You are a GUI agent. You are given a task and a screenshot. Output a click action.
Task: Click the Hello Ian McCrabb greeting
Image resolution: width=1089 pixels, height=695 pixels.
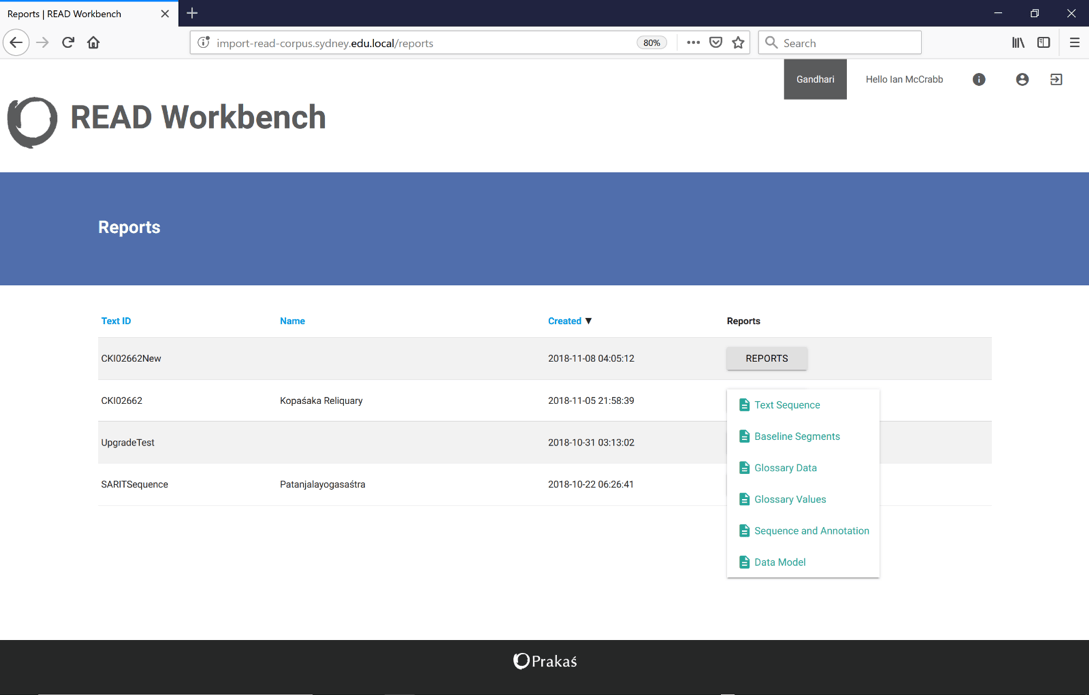tap(904, 79)
